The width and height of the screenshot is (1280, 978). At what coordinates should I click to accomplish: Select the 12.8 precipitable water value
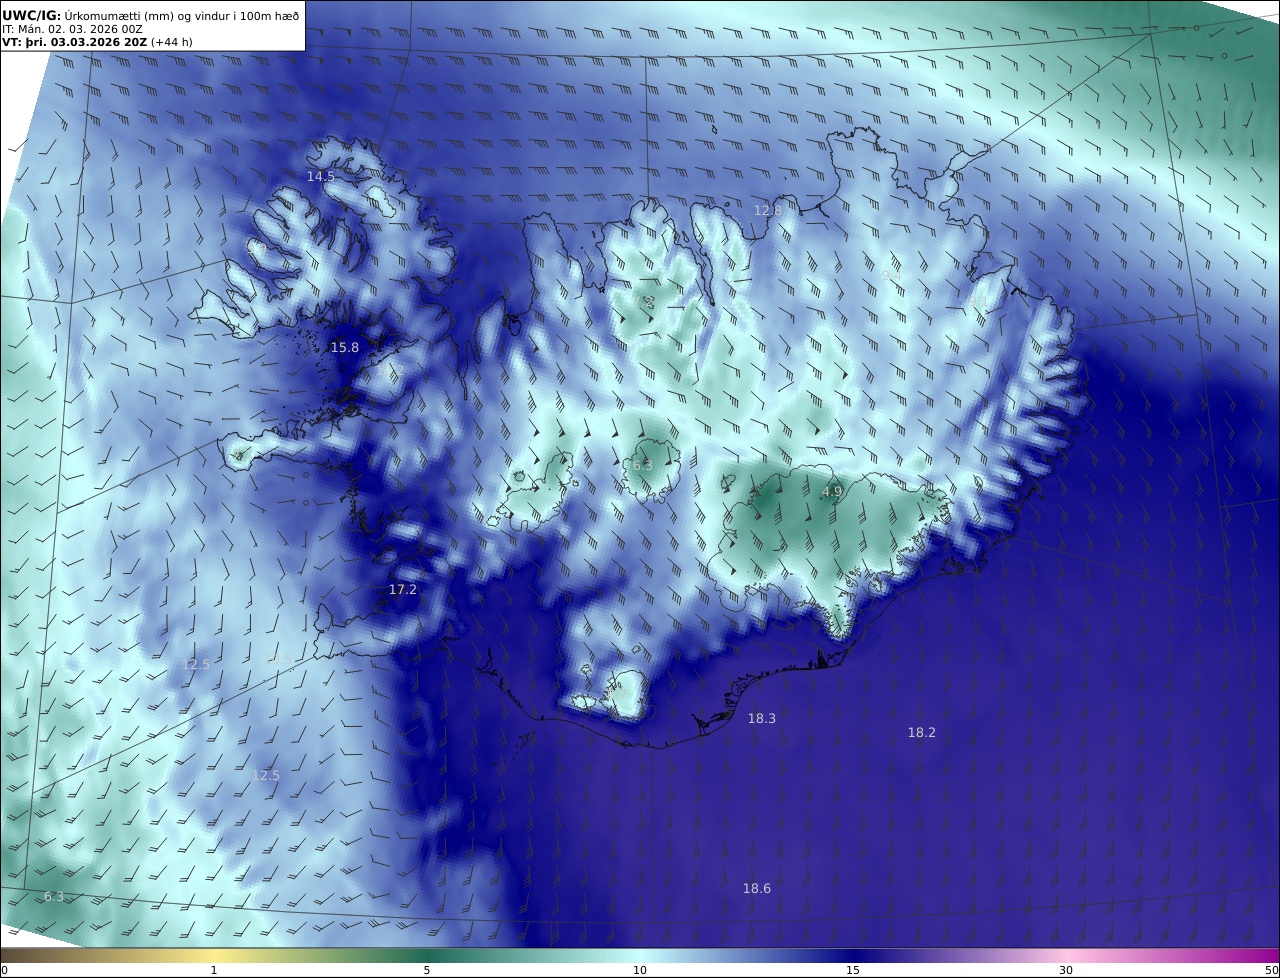point(768,210)
